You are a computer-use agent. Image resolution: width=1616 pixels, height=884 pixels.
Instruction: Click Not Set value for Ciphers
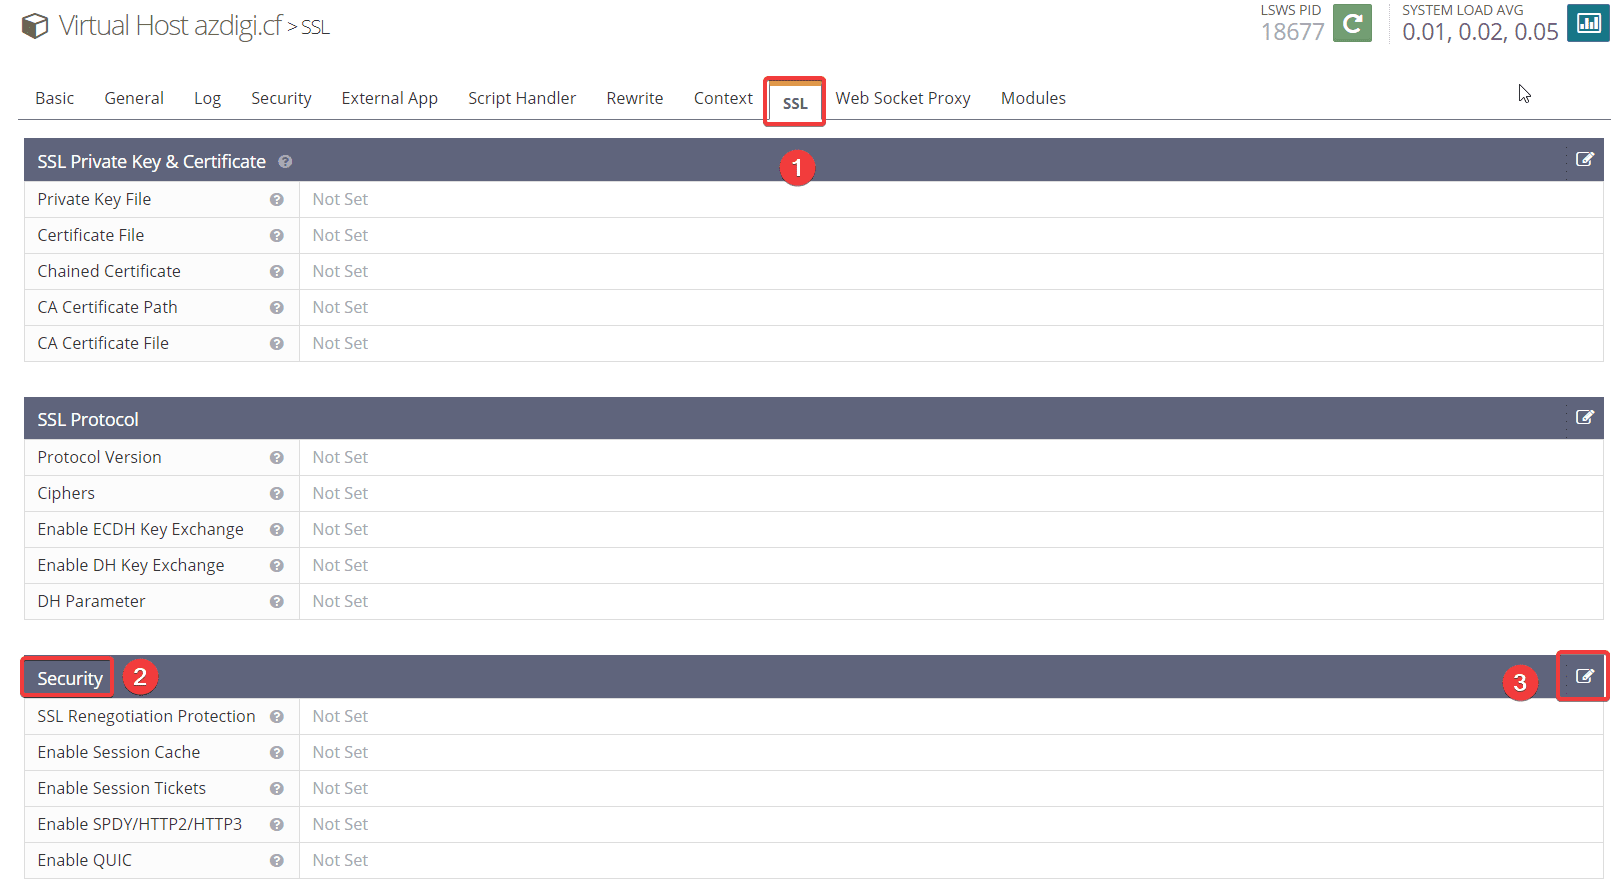[x=340, y=493]
